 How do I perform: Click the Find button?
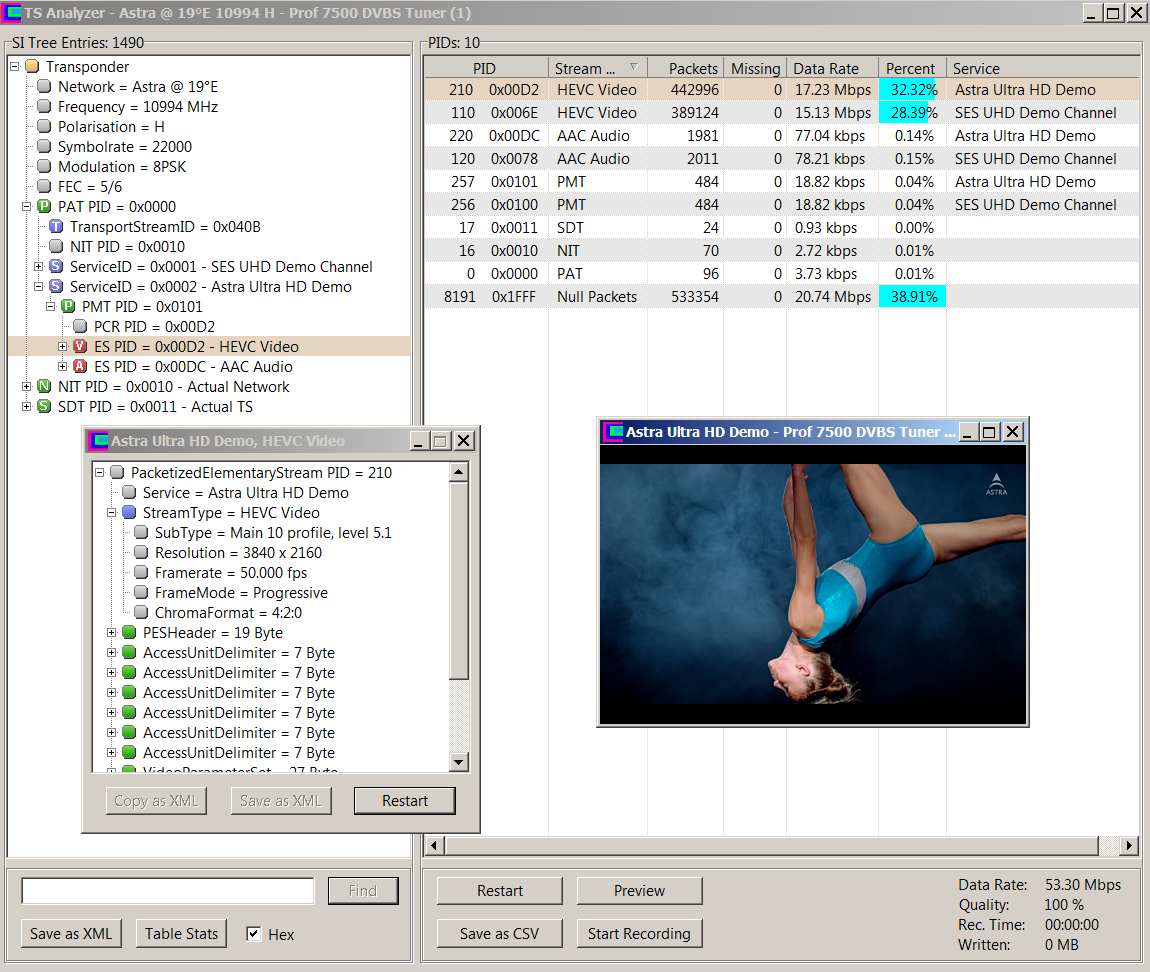point(363,891)
